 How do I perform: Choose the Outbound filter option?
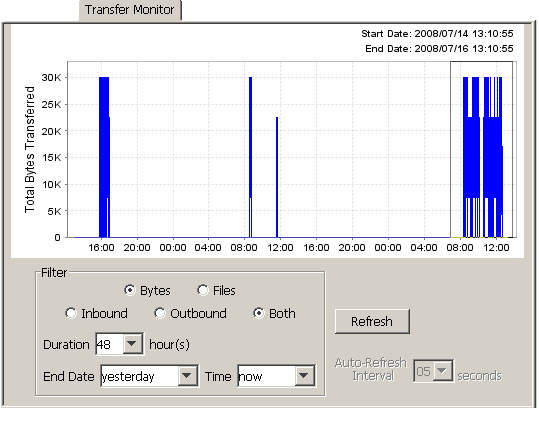160,313
